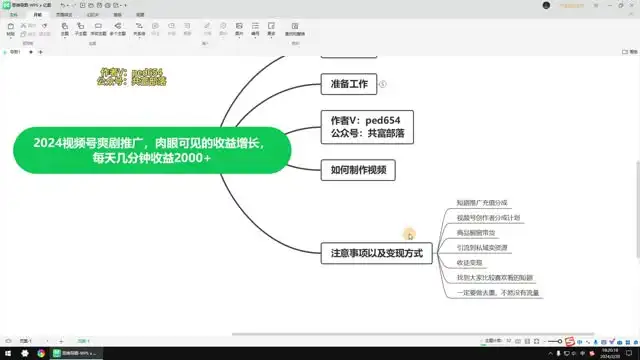
Task: Click the orange membership link in the title bar
Action: 571,6
